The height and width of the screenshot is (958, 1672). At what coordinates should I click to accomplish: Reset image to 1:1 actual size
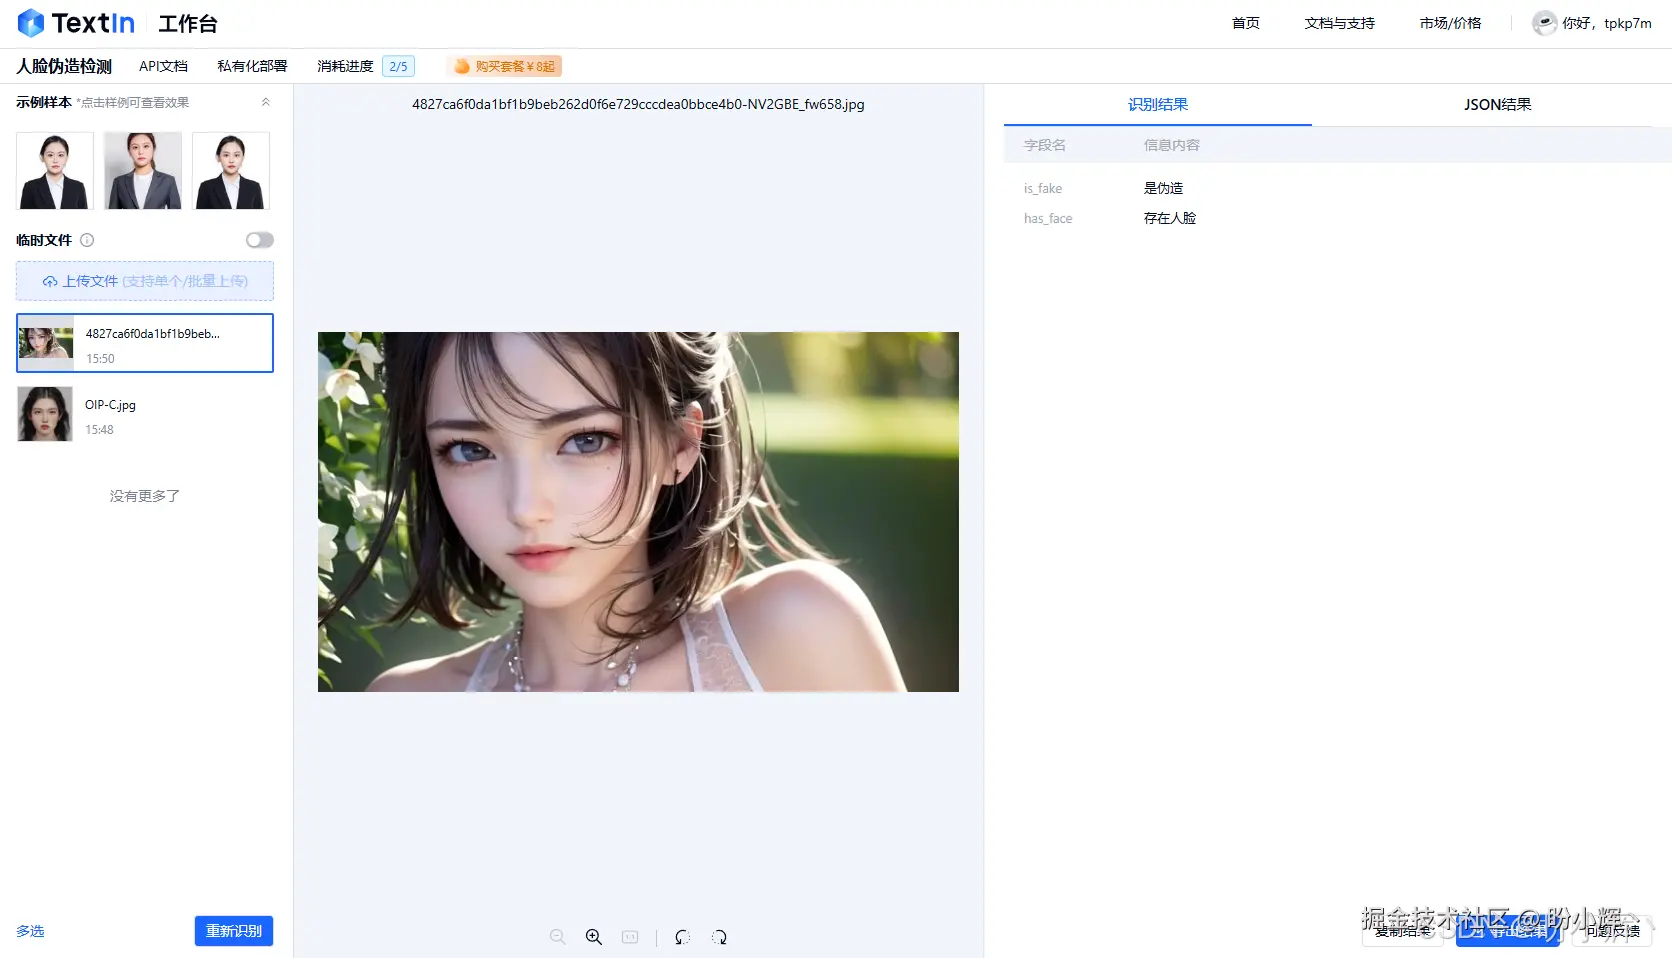coord(630,937)
